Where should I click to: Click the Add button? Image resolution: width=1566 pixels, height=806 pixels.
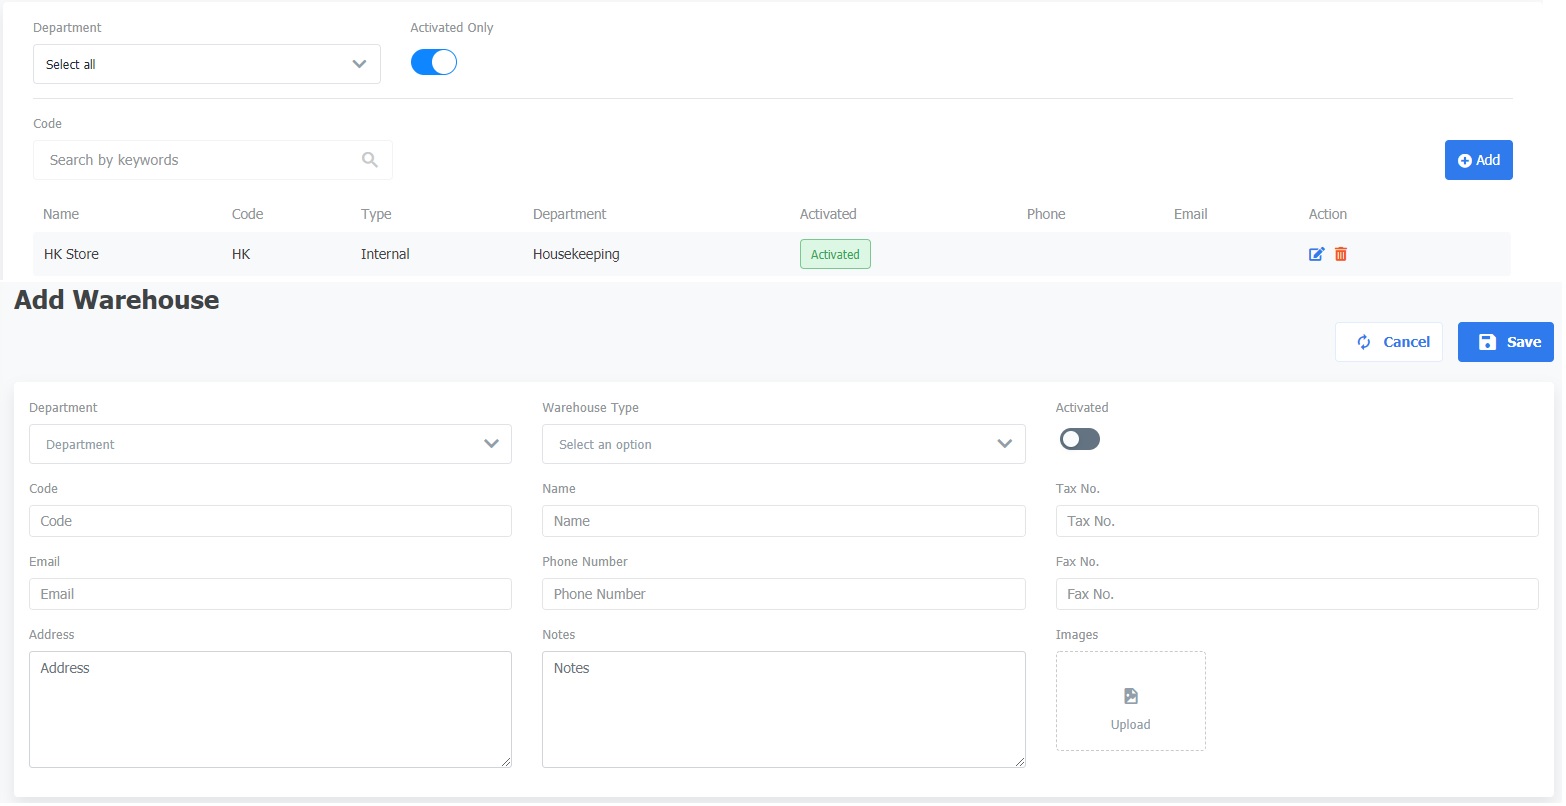(x=1478, y=160)
